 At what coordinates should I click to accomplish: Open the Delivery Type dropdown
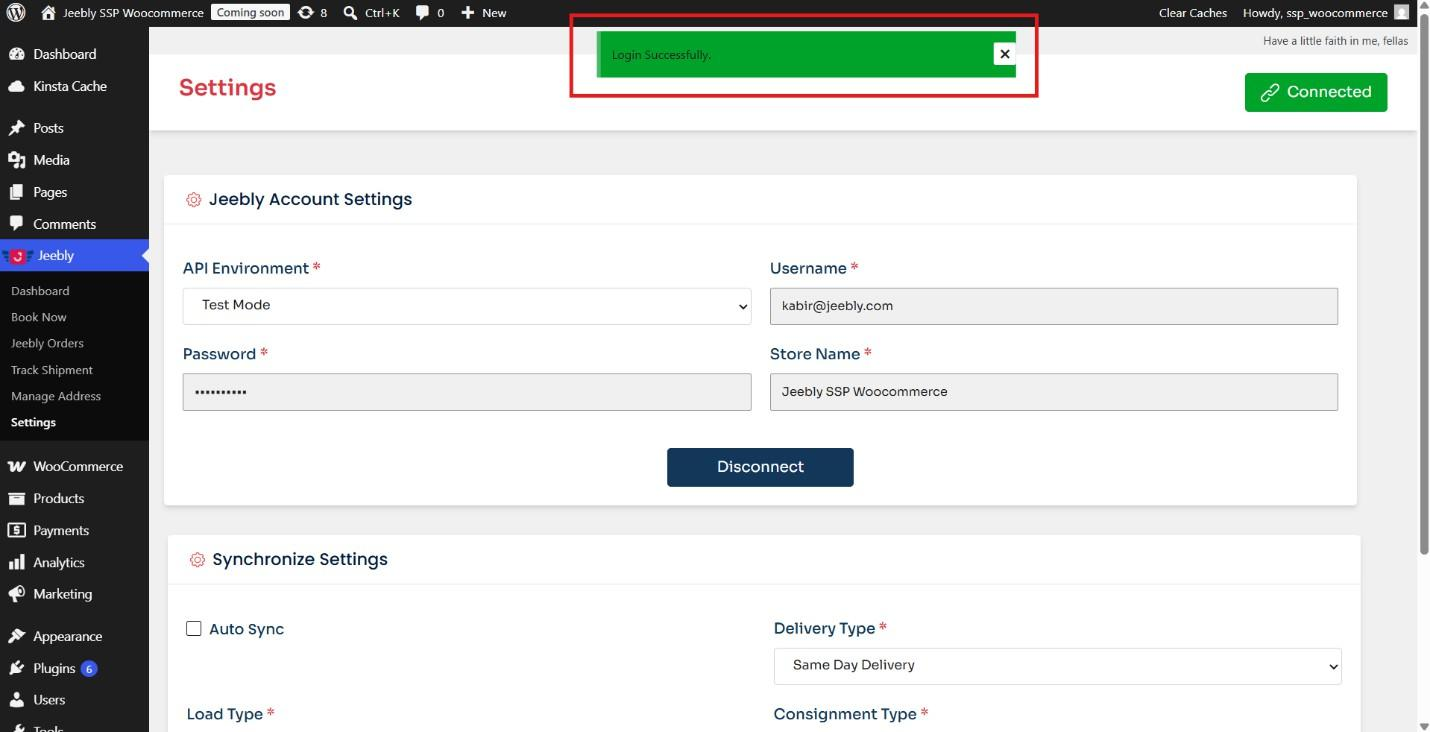click(x=1057, y=666)
